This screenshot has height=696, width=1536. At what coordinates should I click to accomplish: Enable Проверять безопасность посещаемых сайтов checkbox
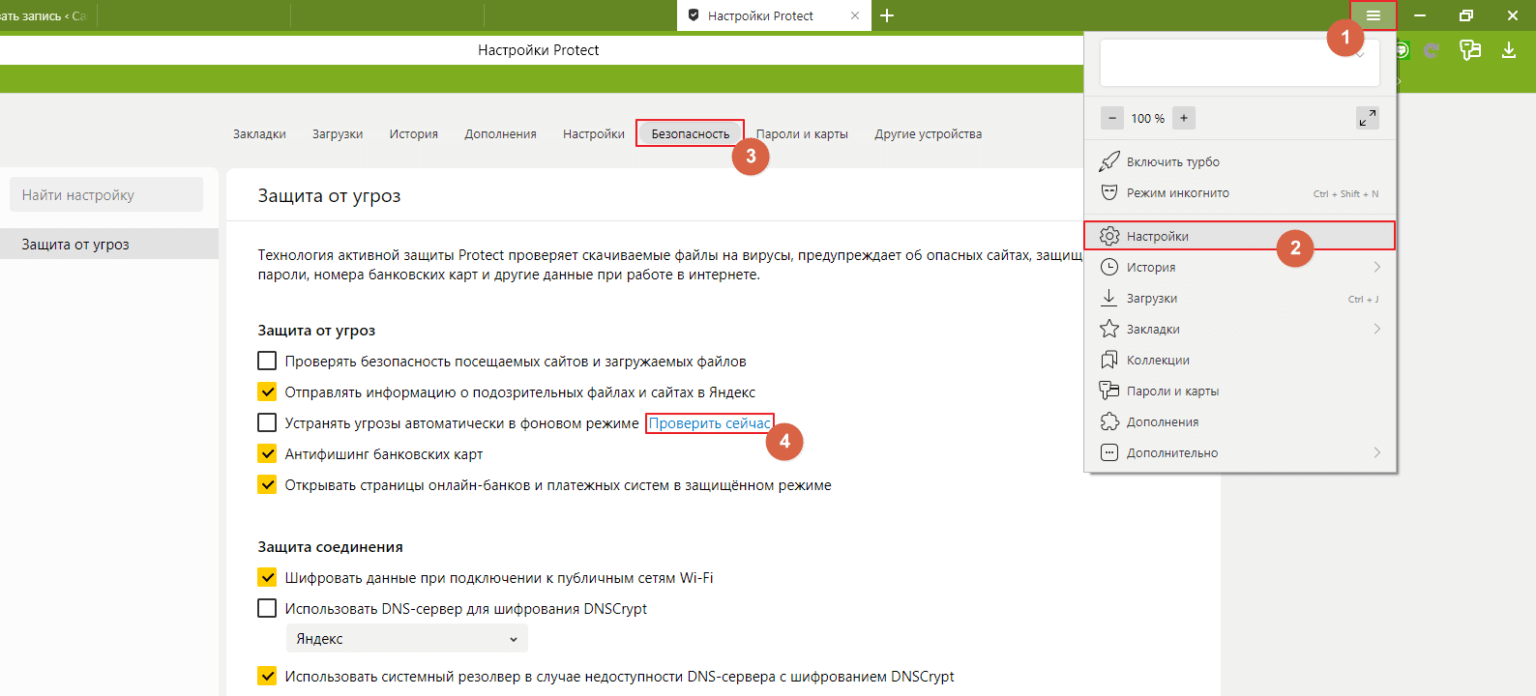click(267, 361)
